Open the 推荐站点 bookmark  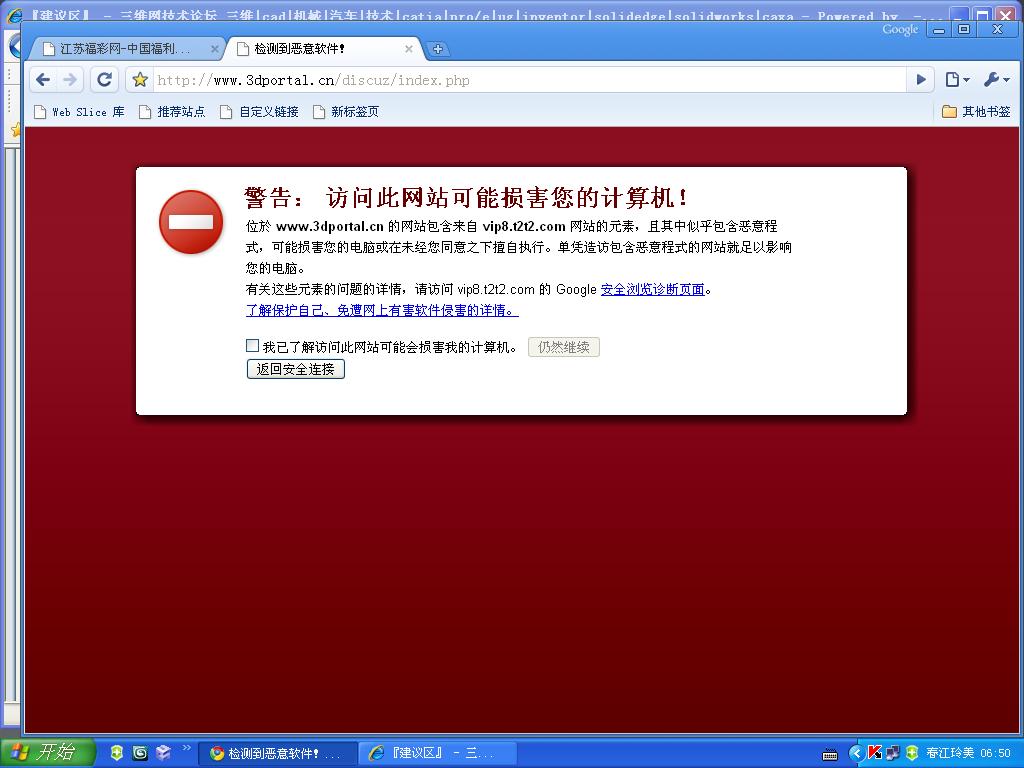coord(172,112)
